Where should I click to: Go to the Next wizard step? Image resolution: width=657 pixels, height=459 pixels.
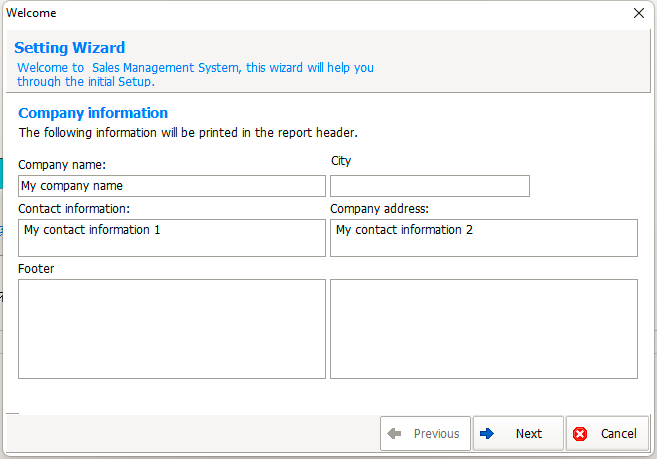(x=518, y=433)
